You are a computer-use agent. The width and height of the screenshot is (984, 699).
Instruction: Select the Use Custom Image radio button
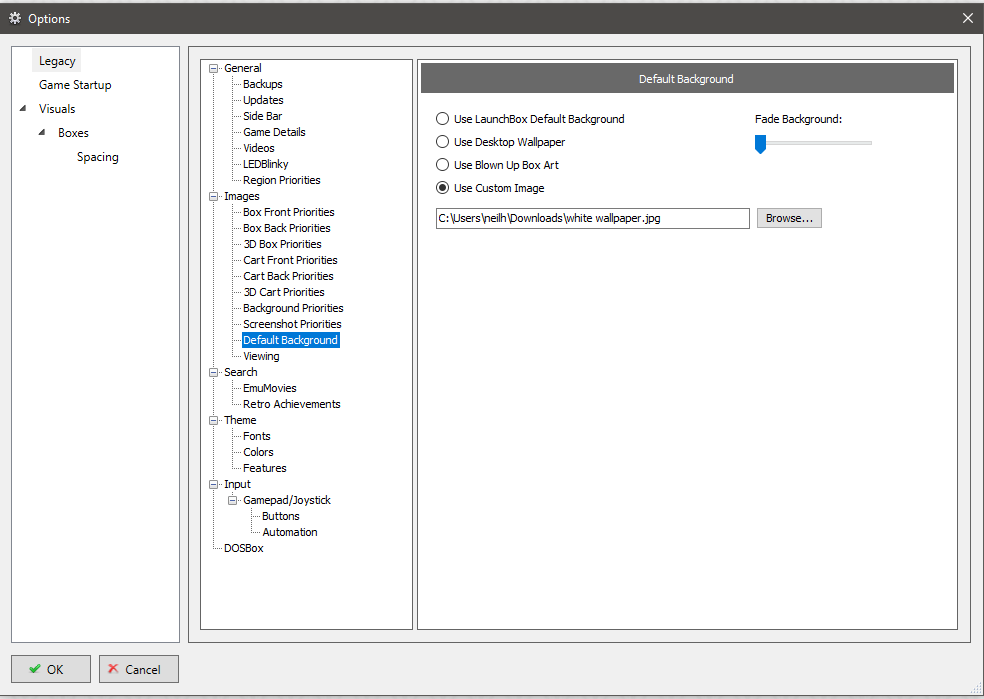tap(443, 188)
